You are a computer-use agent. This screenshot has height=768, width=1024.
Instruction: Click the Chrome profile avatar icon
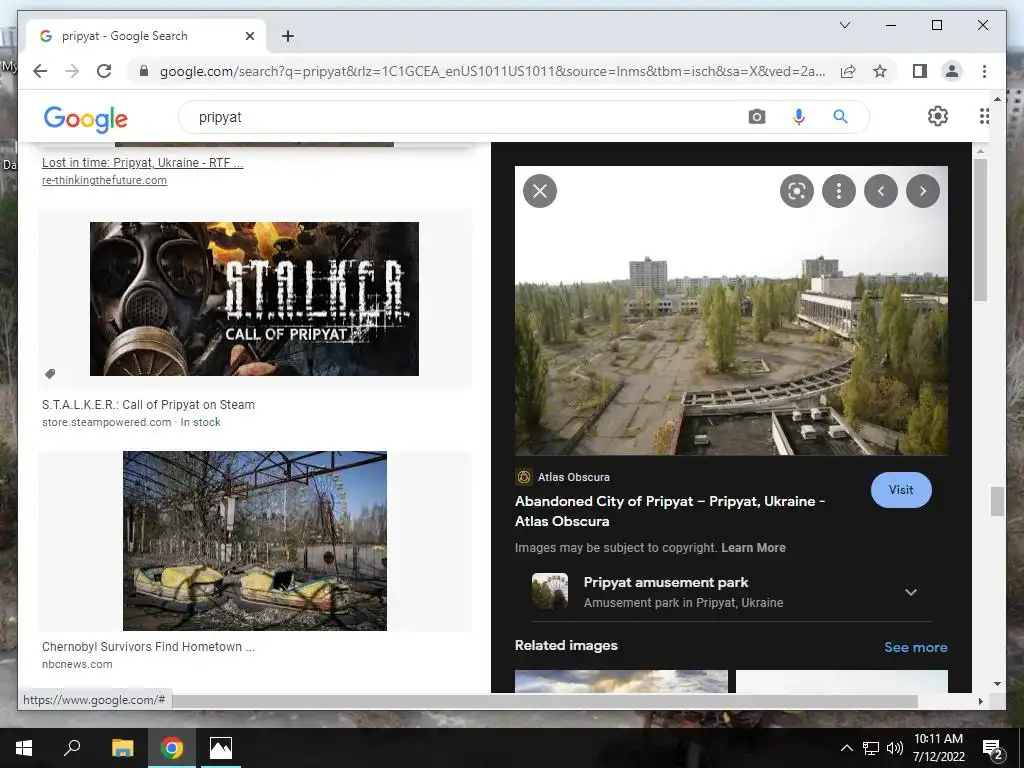(x=952, y=71)
